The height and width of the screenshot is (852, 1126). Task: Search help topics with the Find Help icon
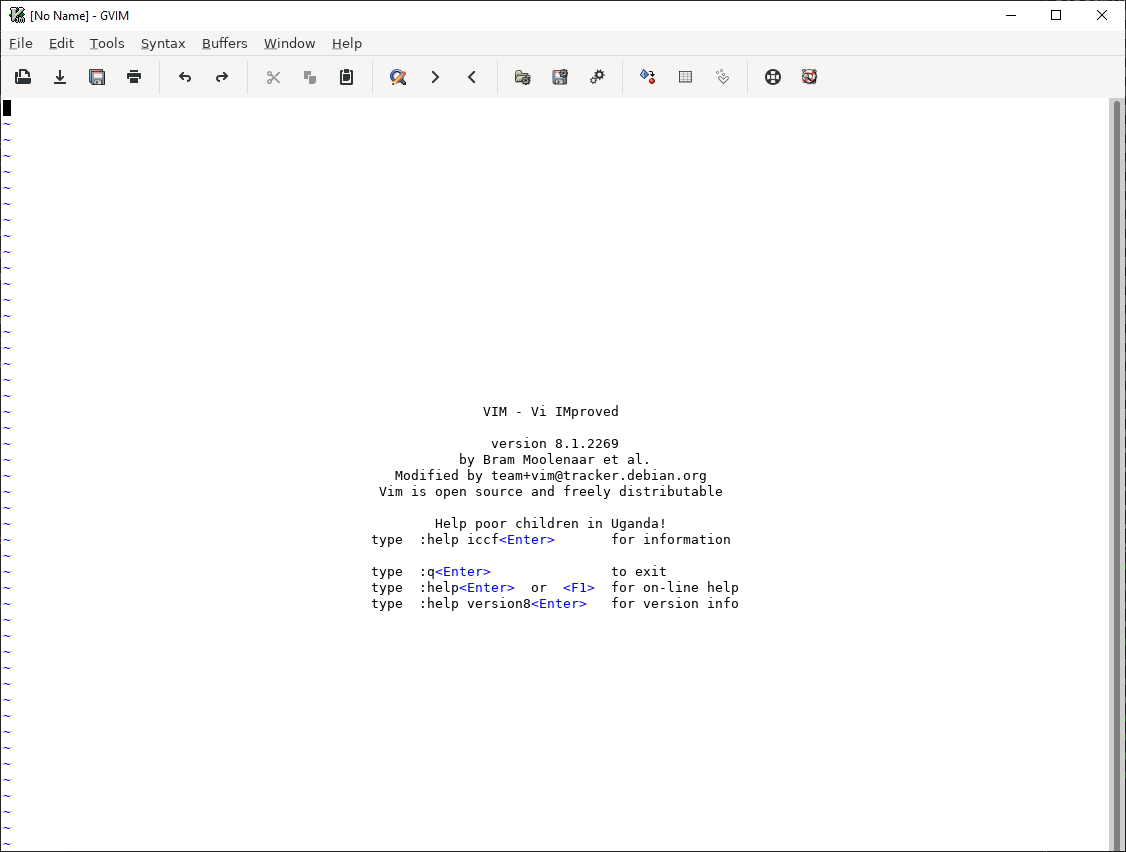809,77
